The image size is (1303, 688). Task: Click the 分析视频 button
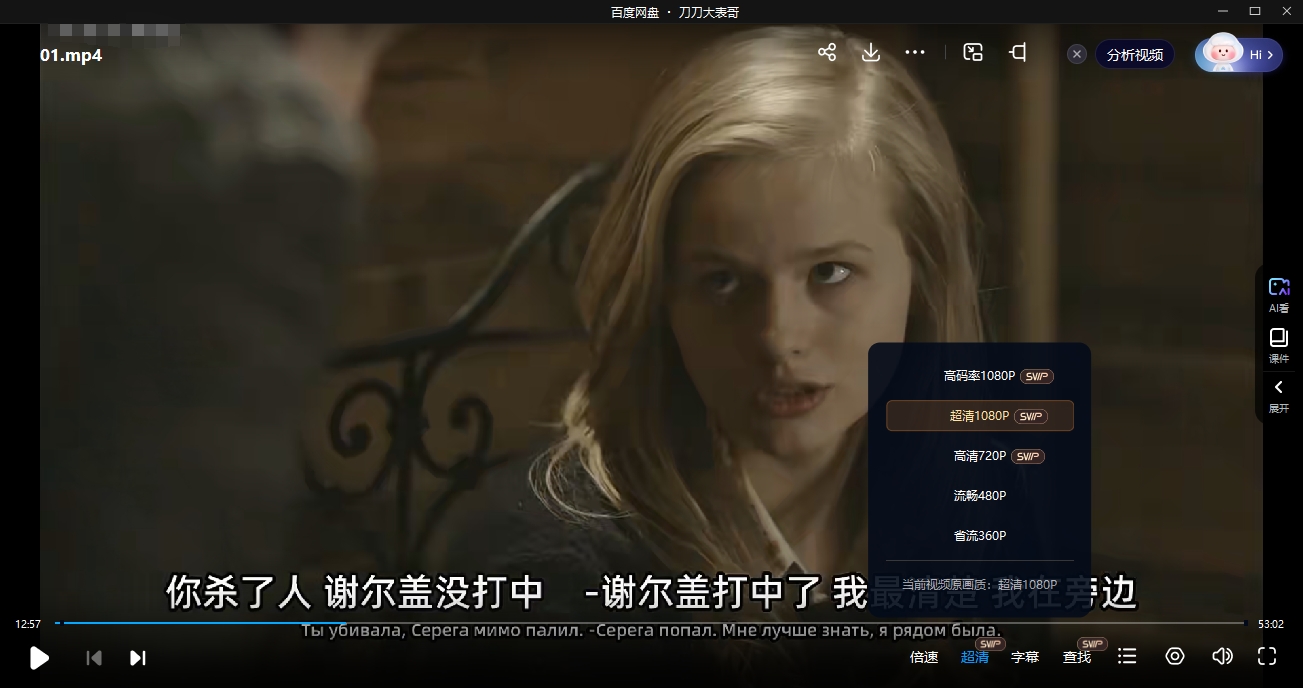1135,55
